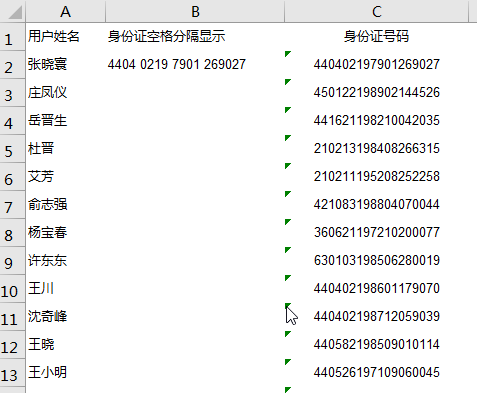Click ID number 440402198601179070
Screen dimensions: 477x393
point(376,289)
